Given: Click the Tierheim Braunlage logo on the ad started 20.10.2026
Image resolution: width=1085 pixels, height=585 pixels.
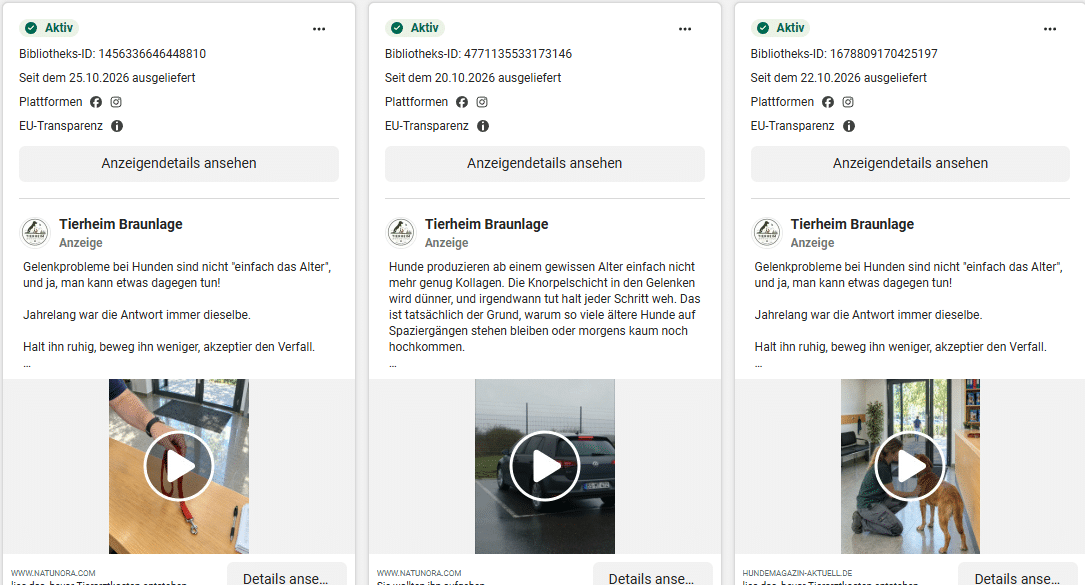Looking at the screenshot, I should pos(401,233).
